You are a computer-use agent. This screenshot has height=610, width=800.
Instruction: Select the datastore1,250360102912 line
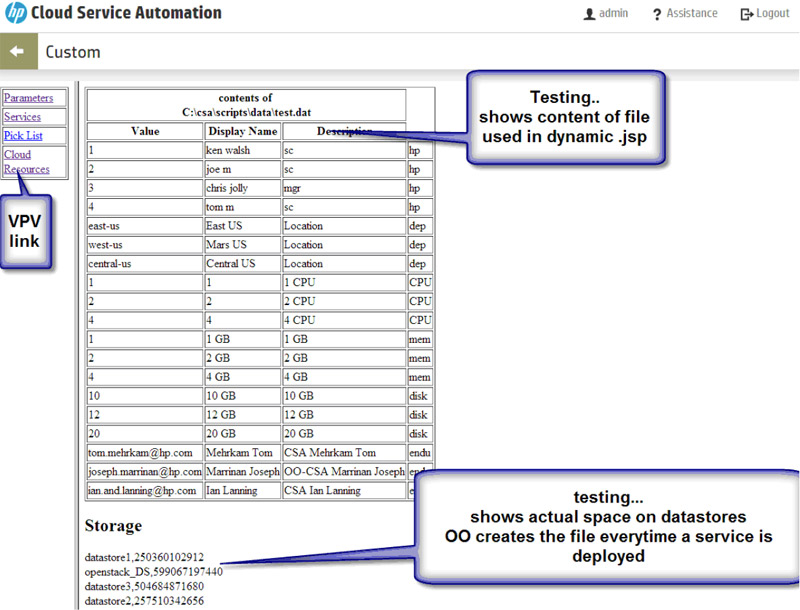point(144,557)
